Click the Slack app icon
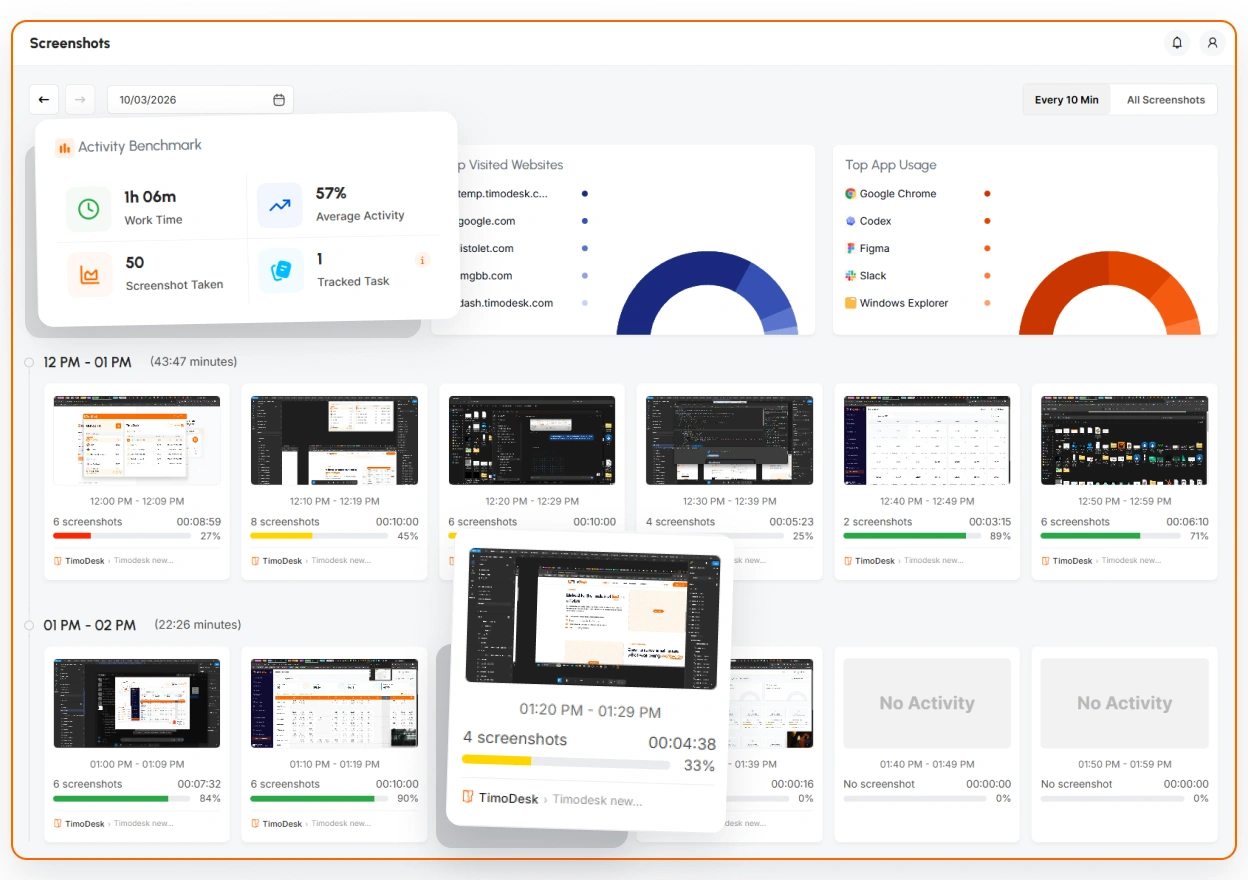The height and width of the screenshot is (880, 1248). pos(851,275)
